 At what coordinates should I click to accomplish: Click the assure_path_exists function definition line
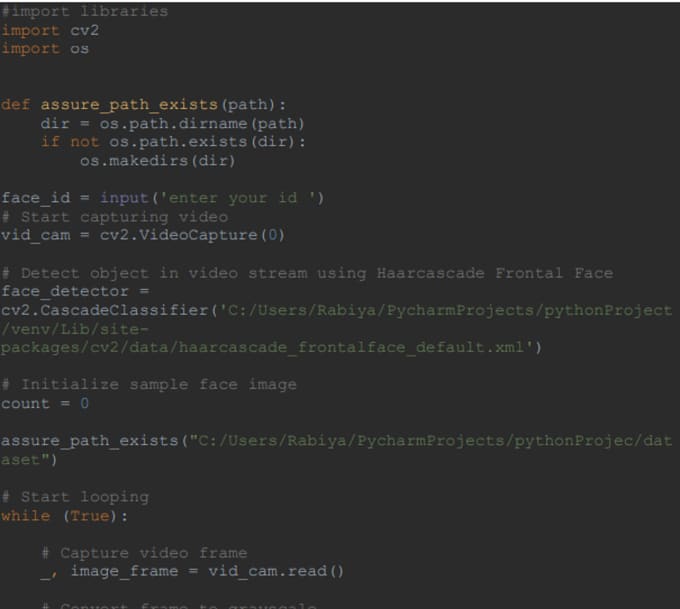144,105
